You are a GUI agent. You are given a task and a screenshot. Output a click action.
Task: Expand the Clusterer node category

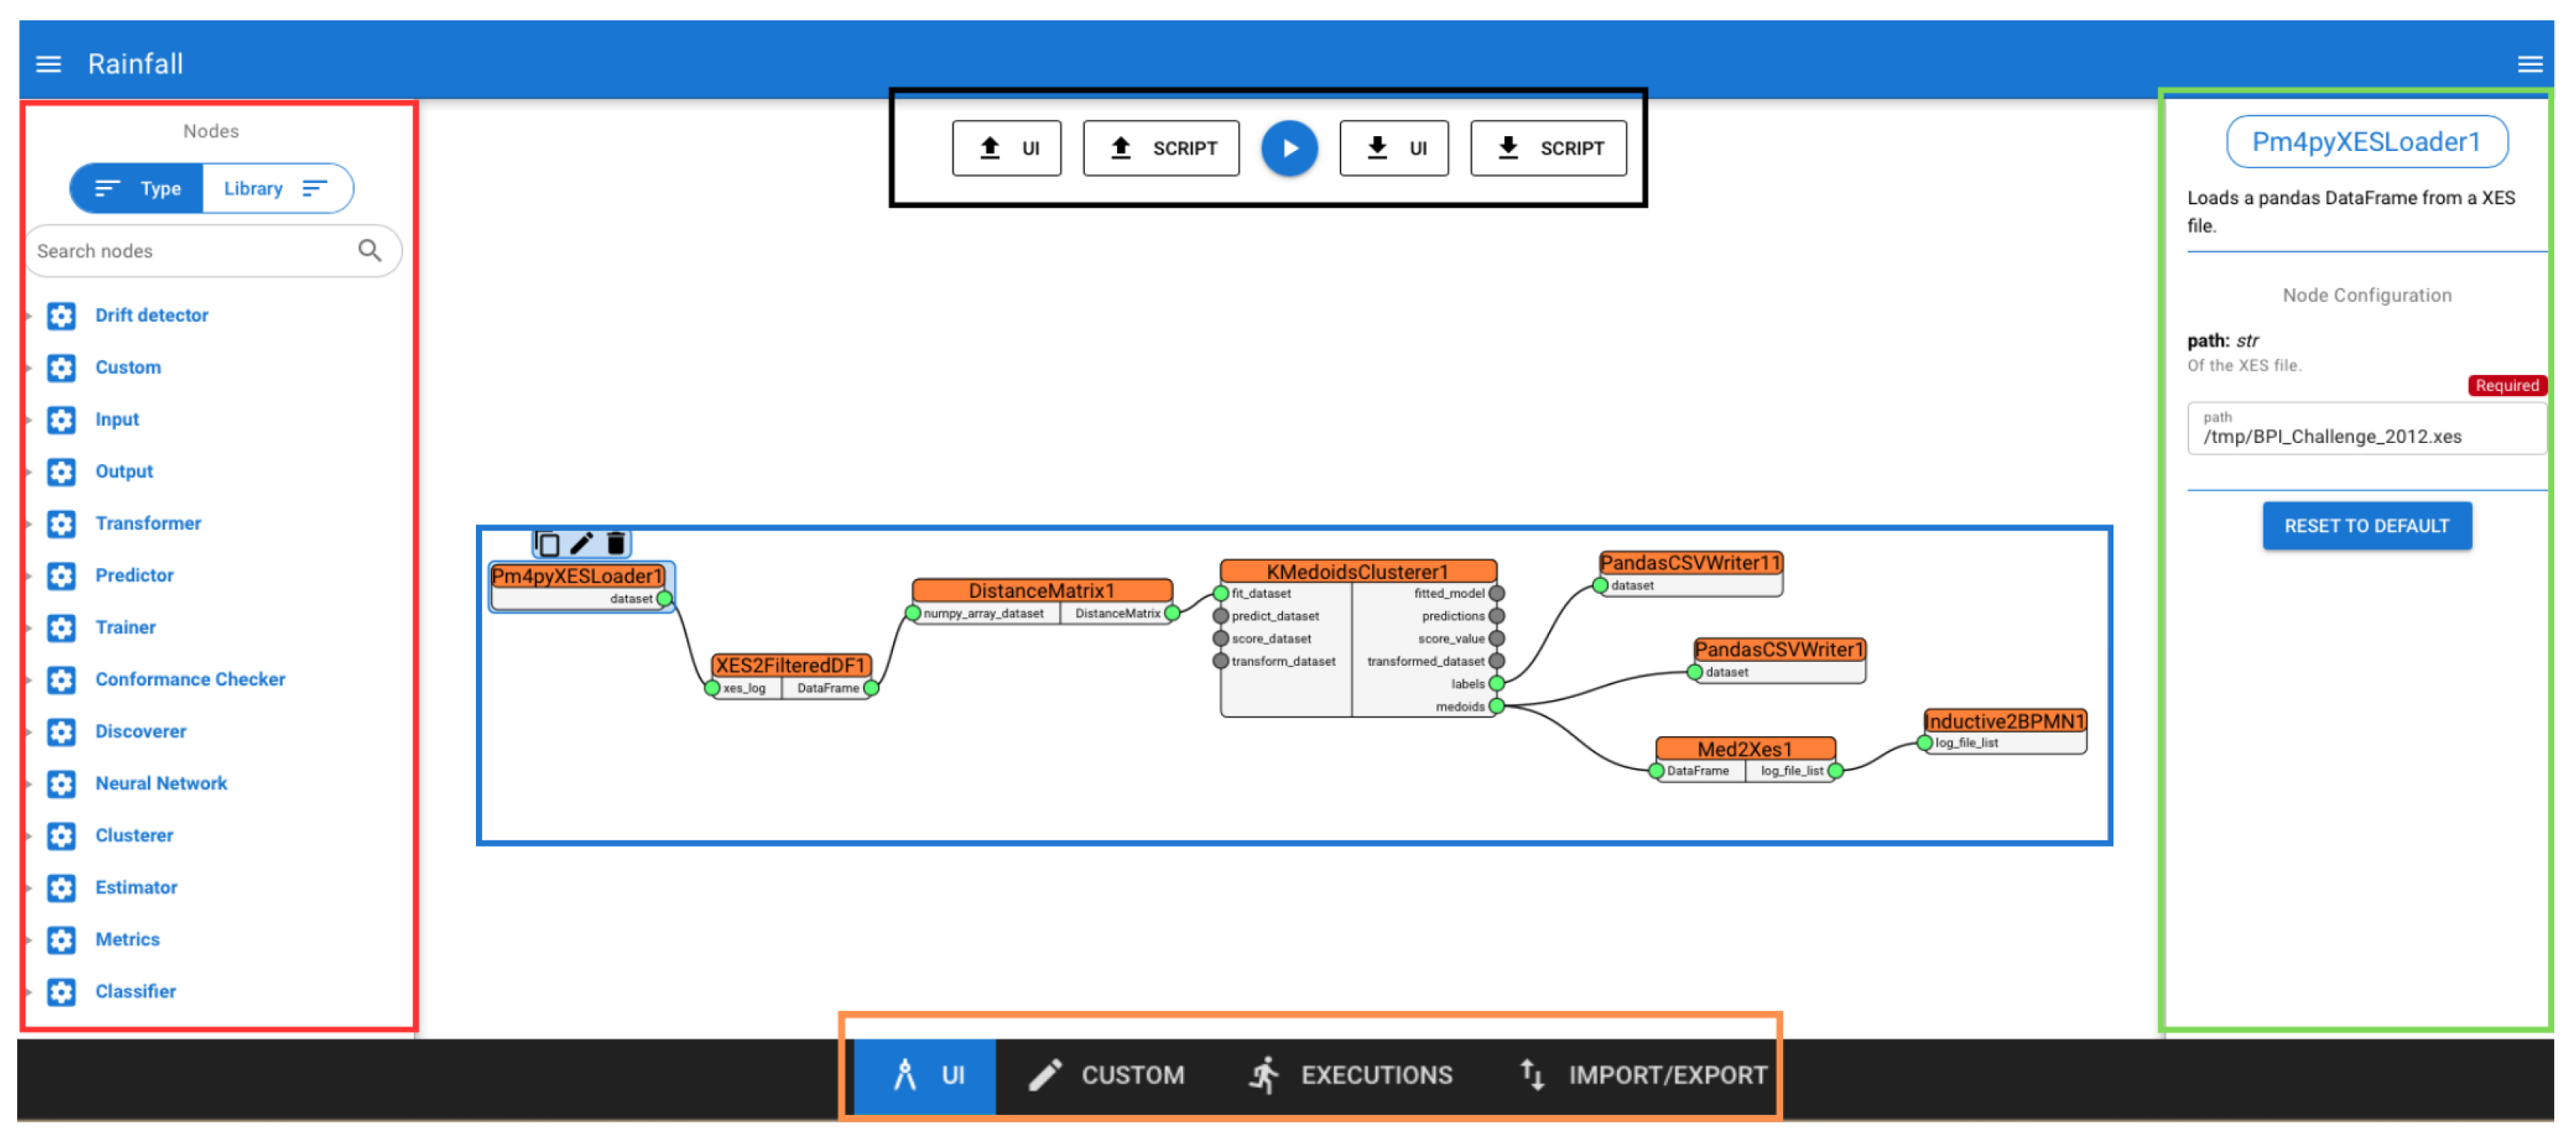pos(134,835)
